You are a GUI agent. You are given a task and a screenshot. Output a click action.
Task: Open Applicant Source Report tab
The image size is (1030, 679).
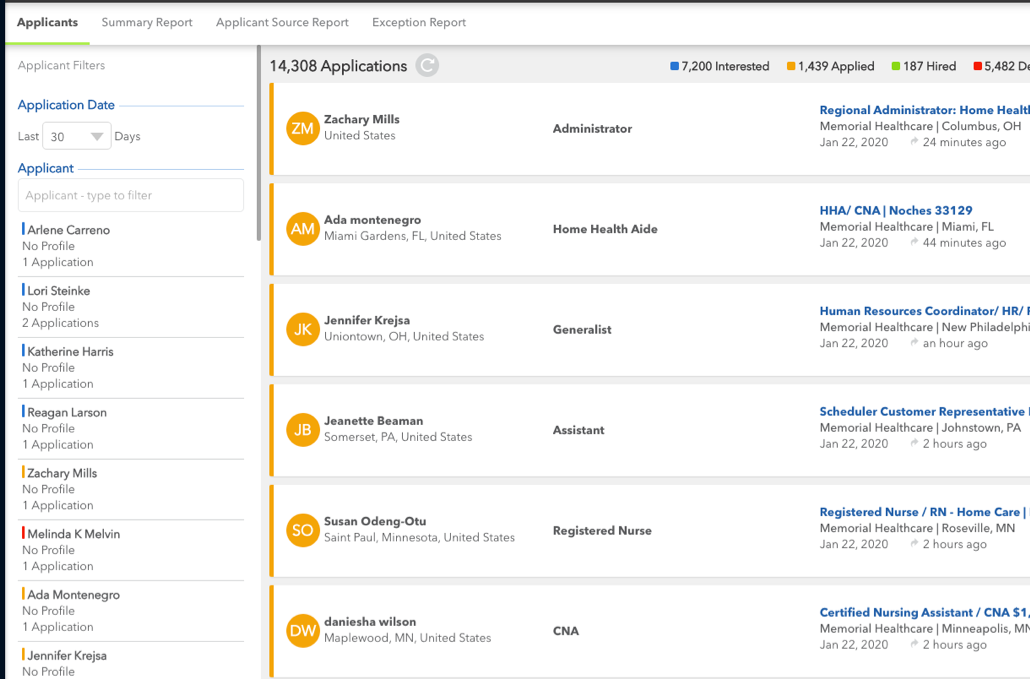coord(282,22)
